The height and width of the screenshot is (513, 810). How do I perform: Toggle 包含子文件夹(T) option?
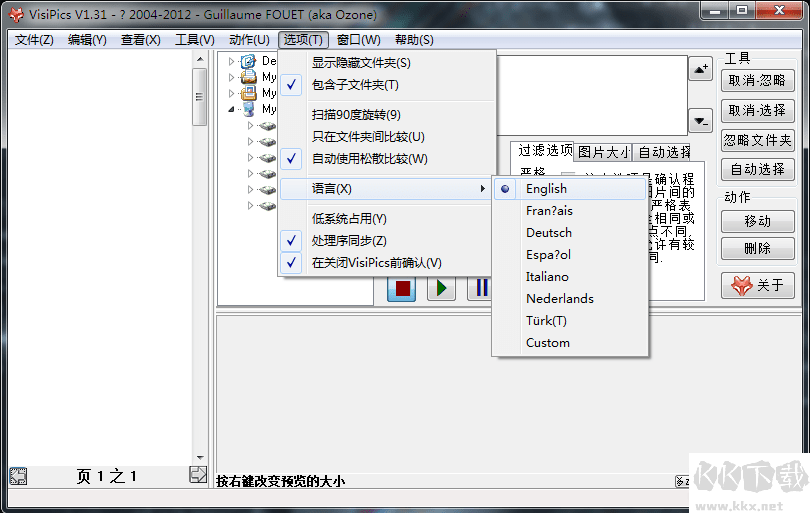[x=386, y=85]
